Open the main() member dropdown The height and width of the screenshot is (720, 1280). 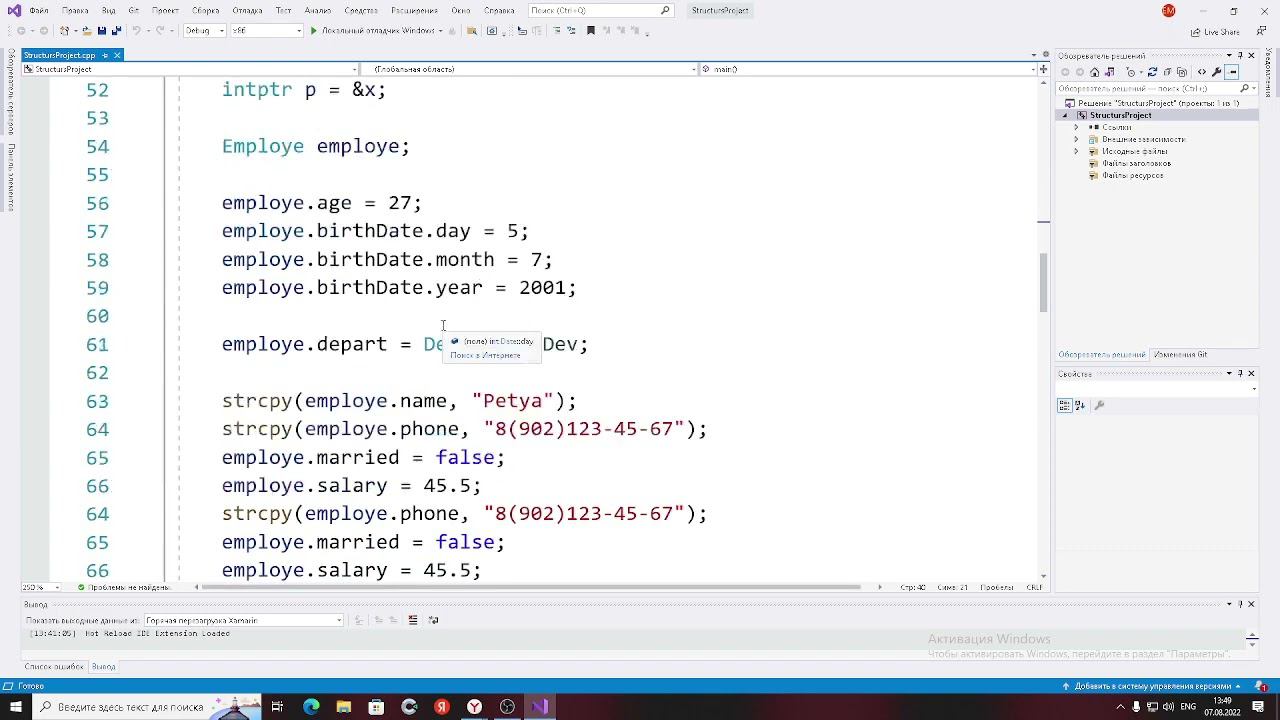[867, 69]
